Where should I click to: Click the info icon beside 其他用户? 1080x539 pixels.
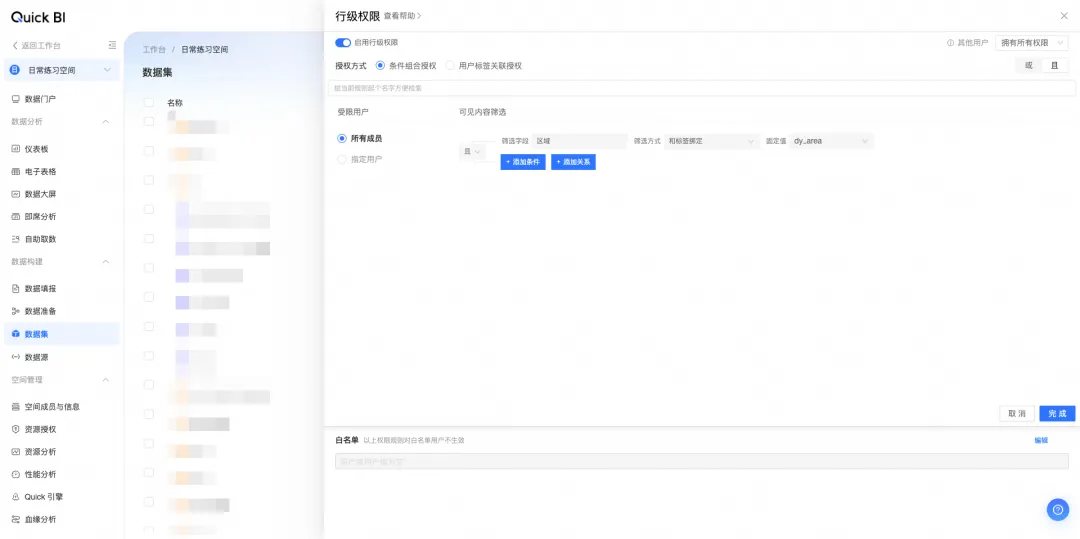tap(951, 43)
